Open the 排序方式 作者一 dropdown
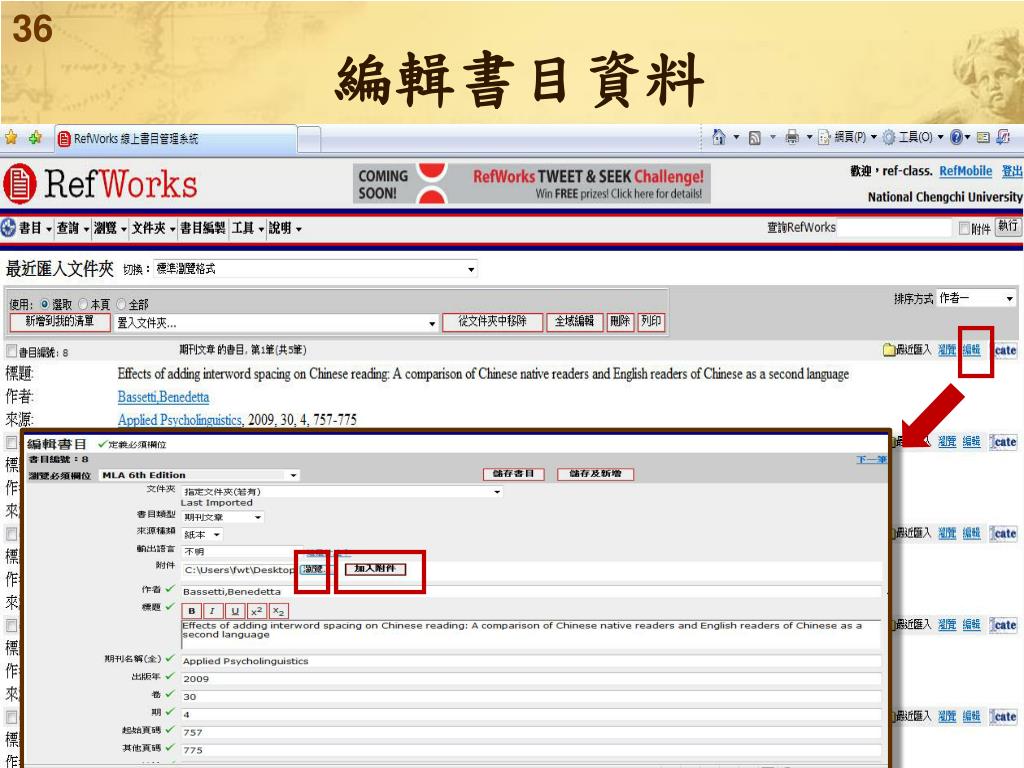This screenshot has height=768, width=1024. coord(976,298)
